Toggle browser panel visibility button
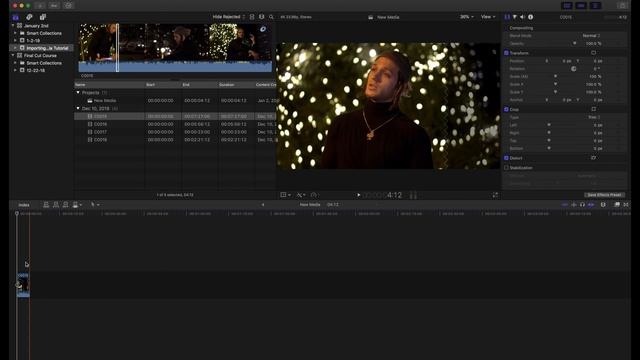 [x=567, y=6]
